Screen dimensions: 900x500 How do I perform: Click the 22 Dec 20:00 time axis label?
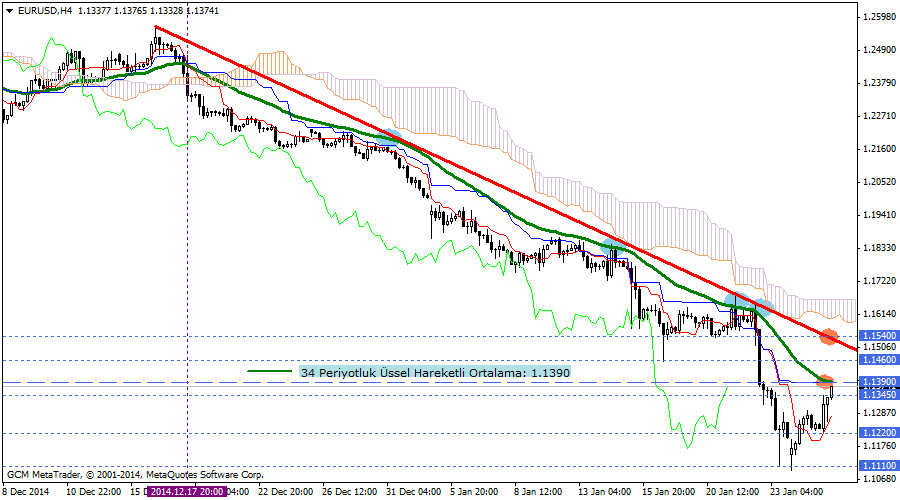pyautogui.click(x=284, y=491)
